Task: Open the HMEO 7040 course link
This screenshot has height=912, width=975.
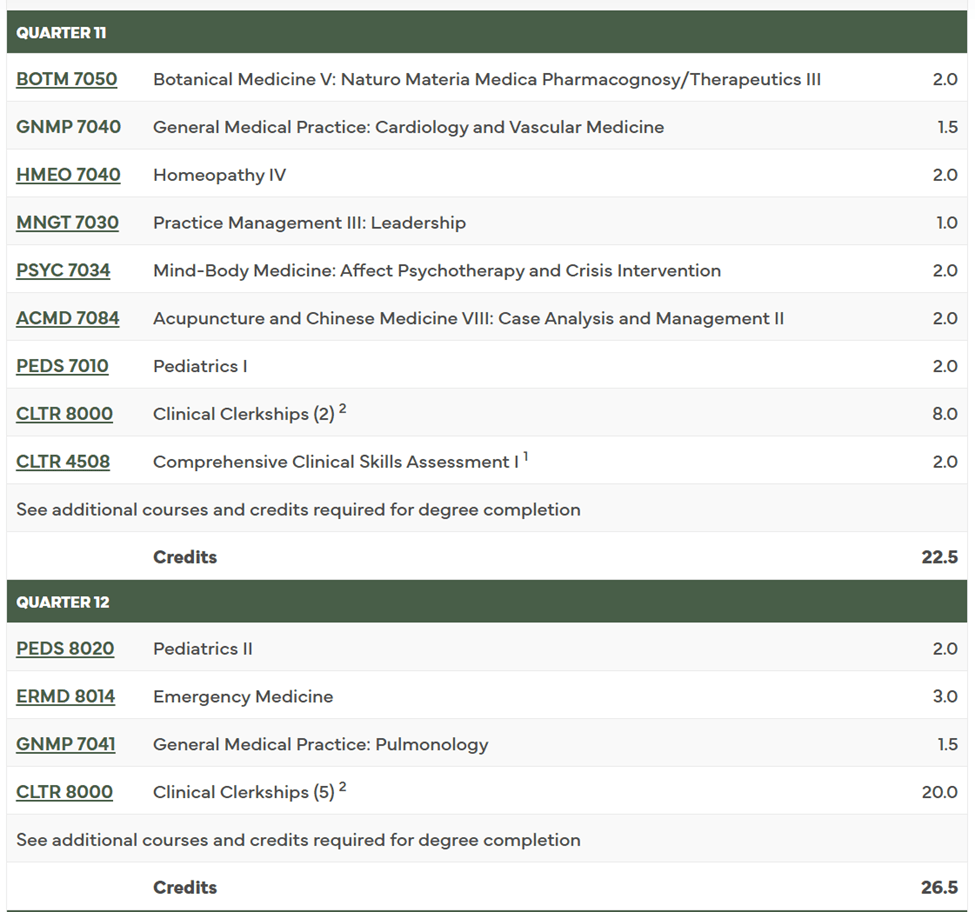Action: [x=68, y=175]
